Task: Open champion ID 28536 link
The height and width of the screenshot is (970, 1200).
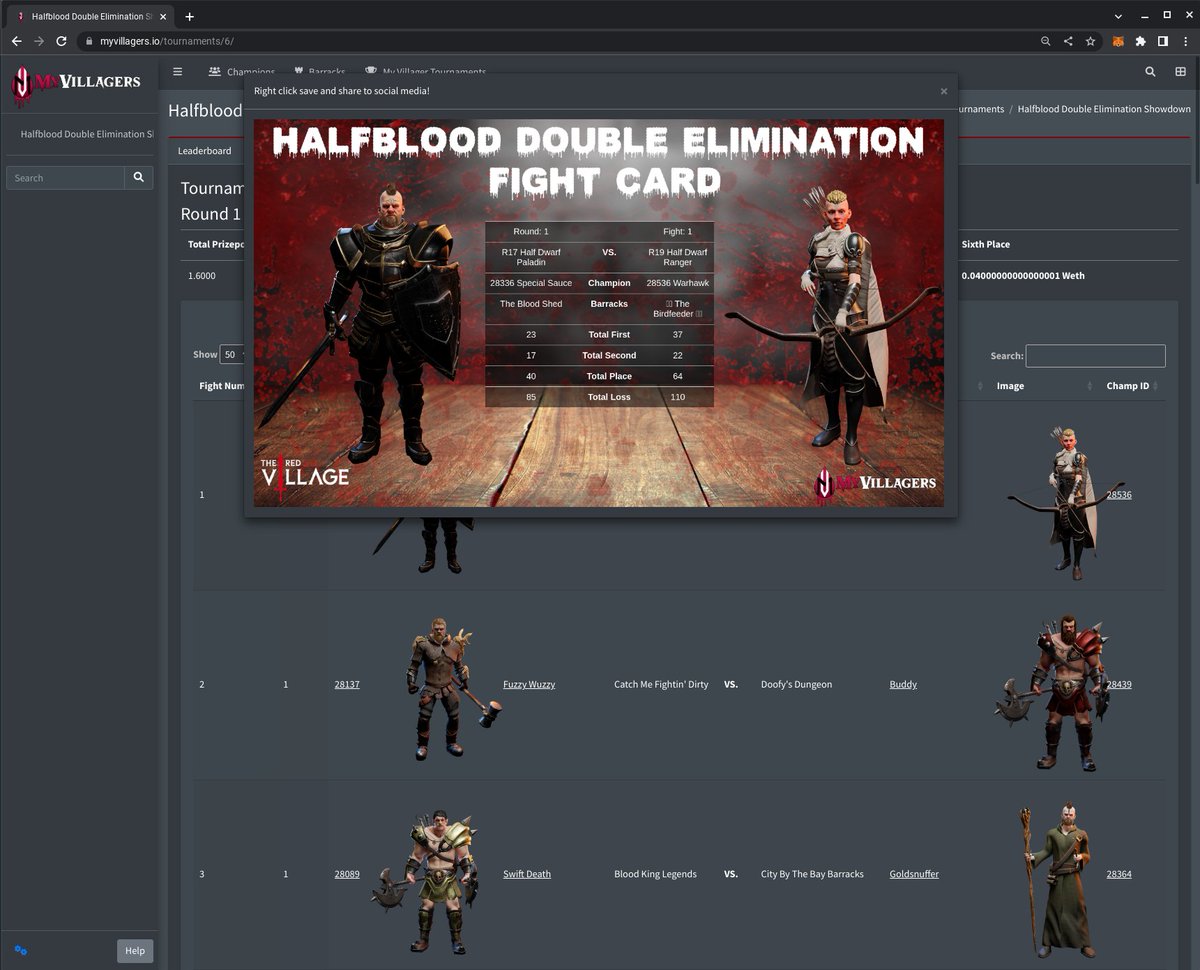Action: 1119,495
